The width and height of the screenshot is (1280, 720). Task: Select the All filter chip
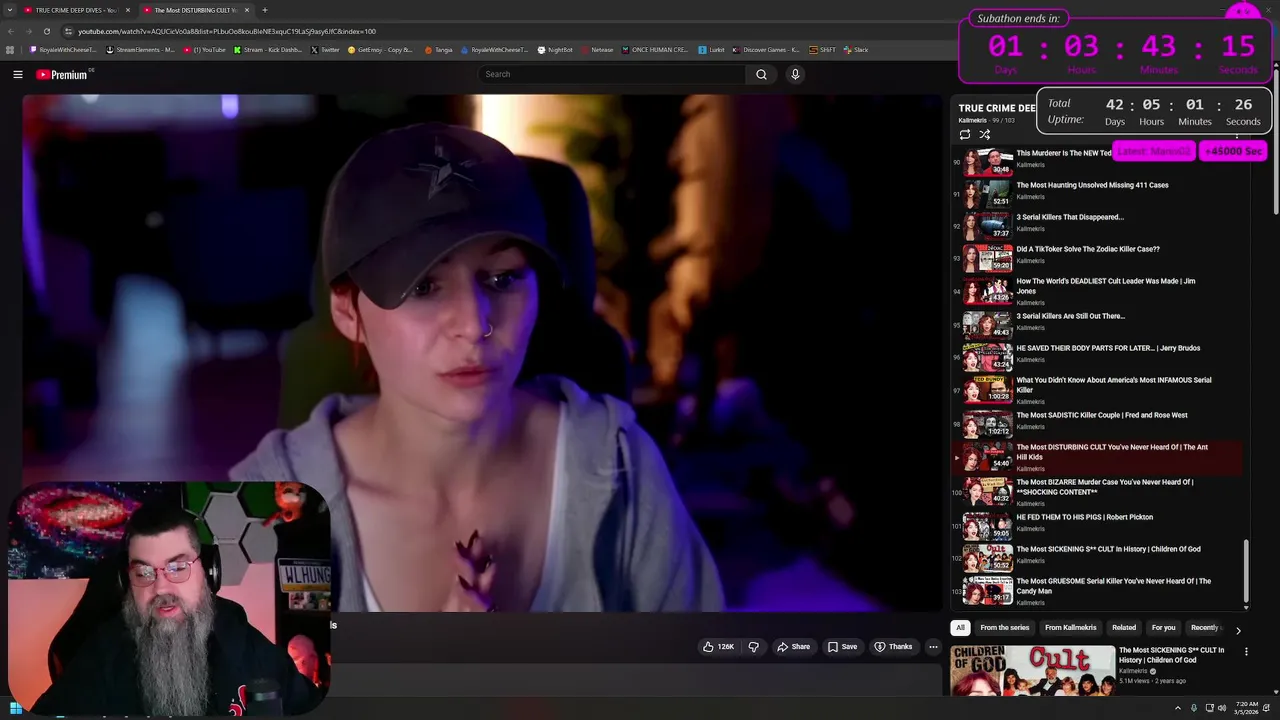(x=960, y=628)
